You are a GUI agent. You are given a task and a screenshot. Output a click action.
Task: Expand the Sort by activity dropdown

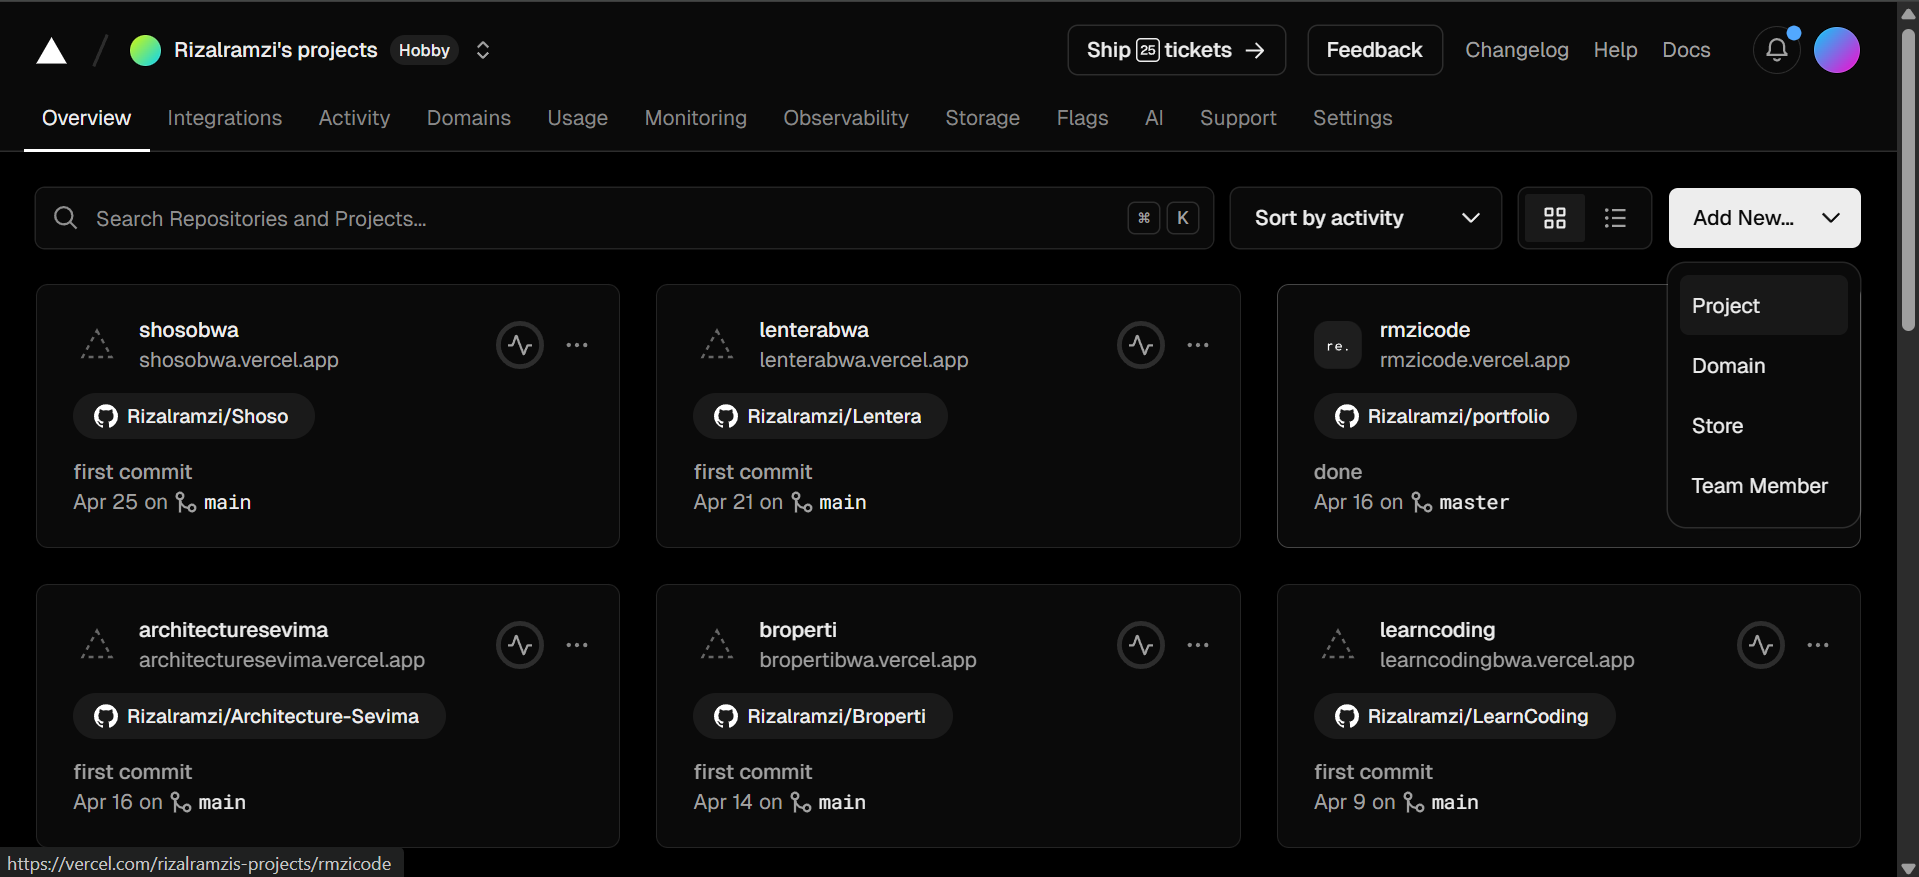pos(1366,218)
